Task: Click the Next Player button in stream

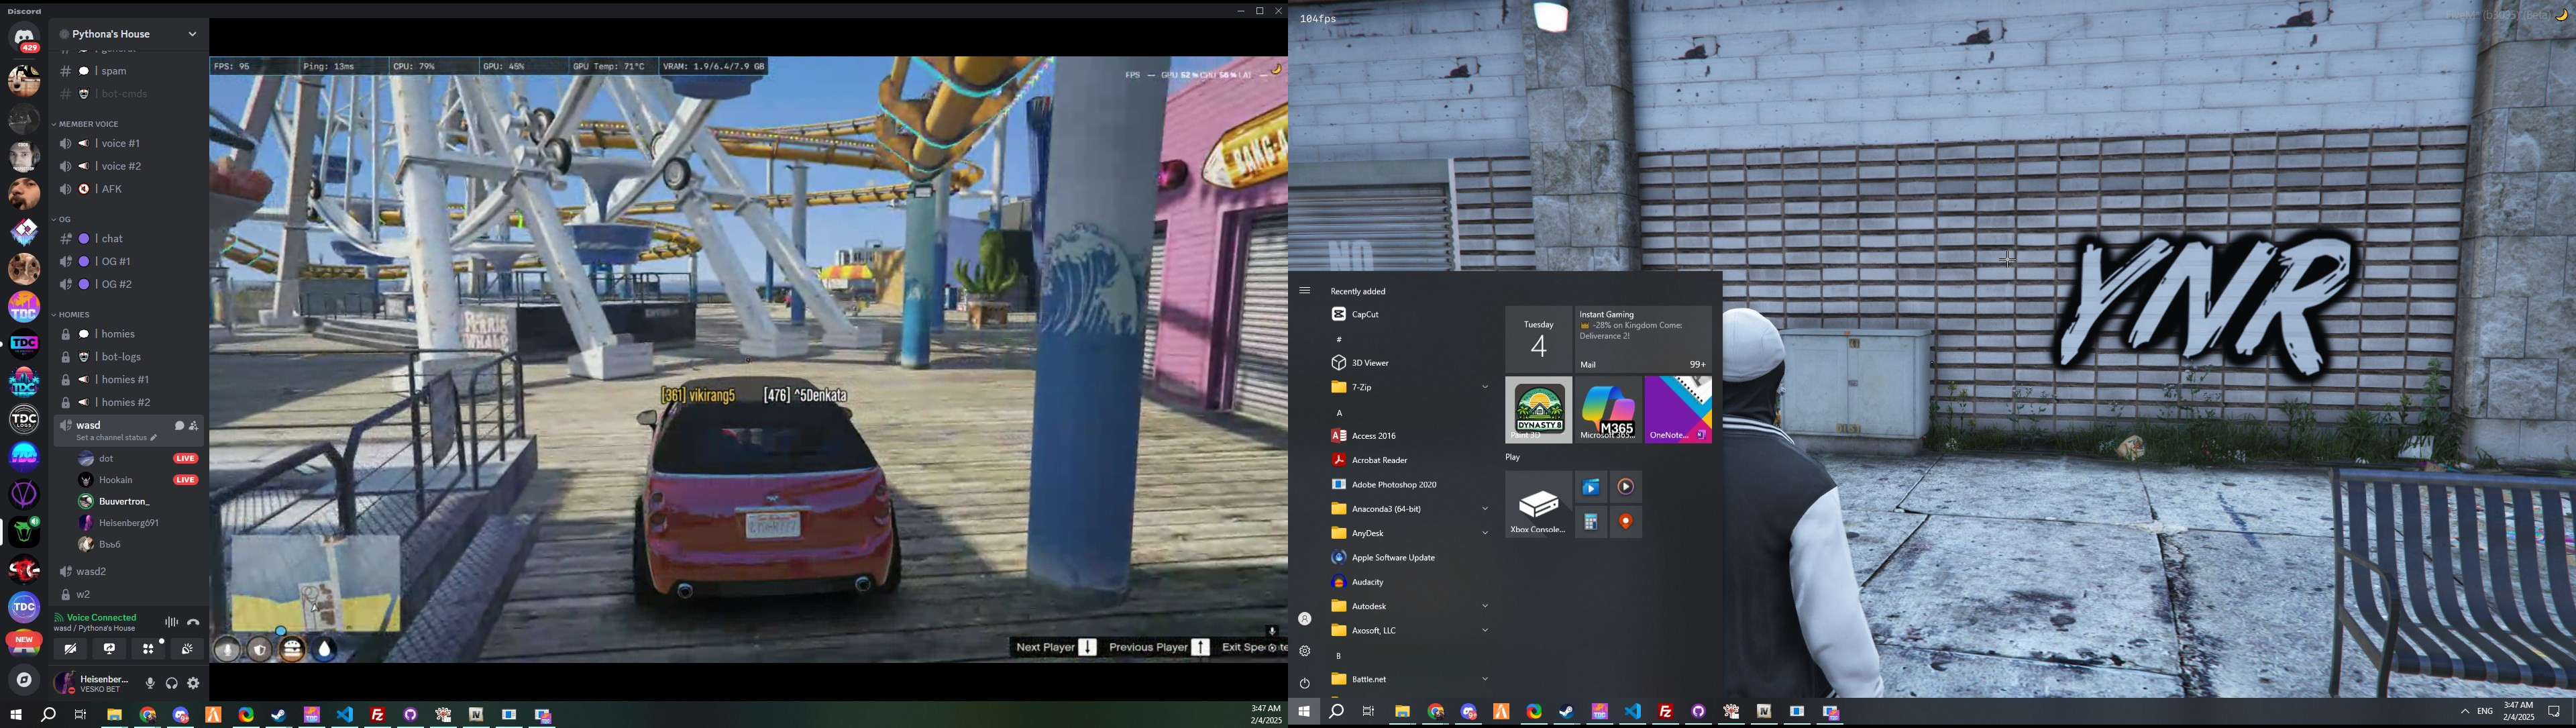Action: tap(1055, 648)
